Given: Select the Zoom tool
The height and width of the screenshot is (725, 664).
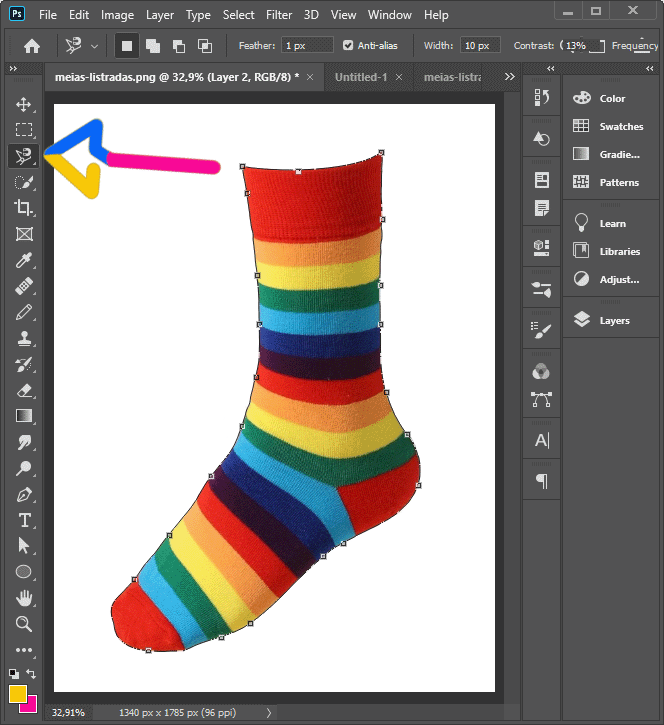Looking at the screenshot, I should pyautogui.click(x=24, y=624).
